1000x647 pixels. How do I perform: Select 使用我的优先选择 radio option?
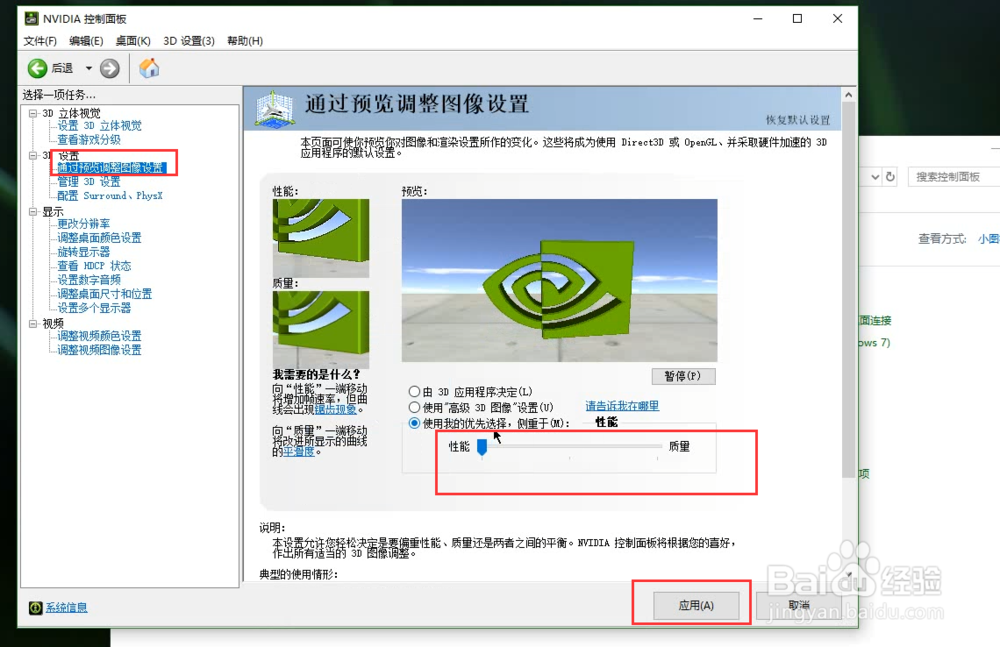(x=415, y=423)
